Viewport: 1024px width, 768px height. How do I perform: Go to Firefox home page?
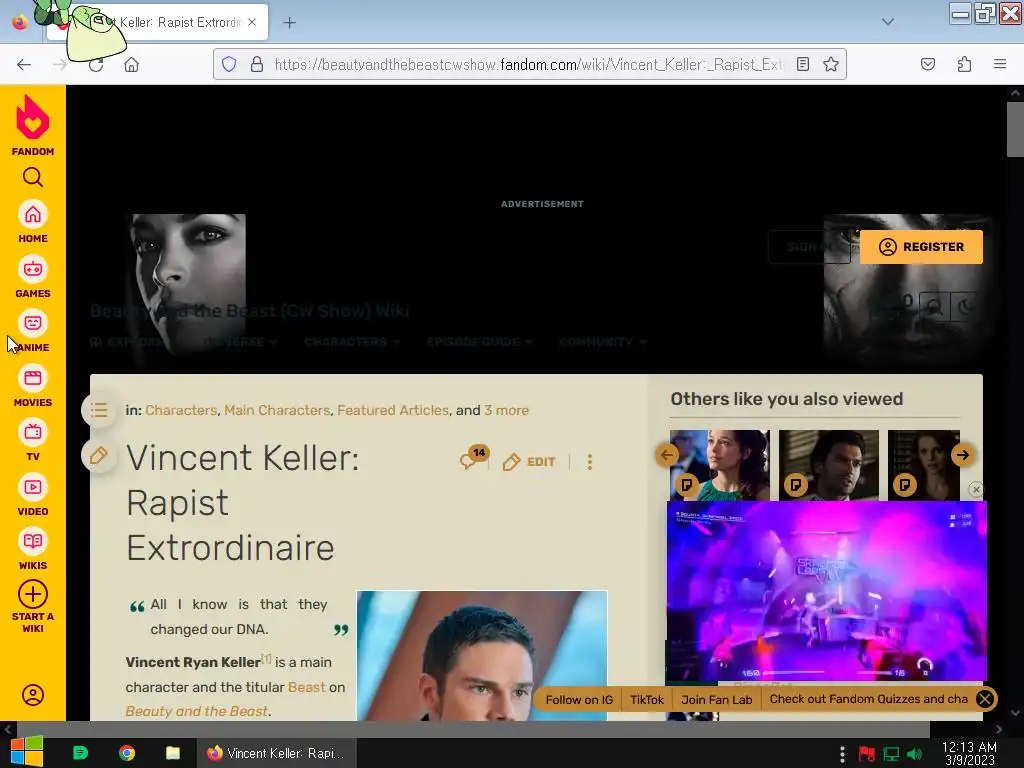pos(132,65)
